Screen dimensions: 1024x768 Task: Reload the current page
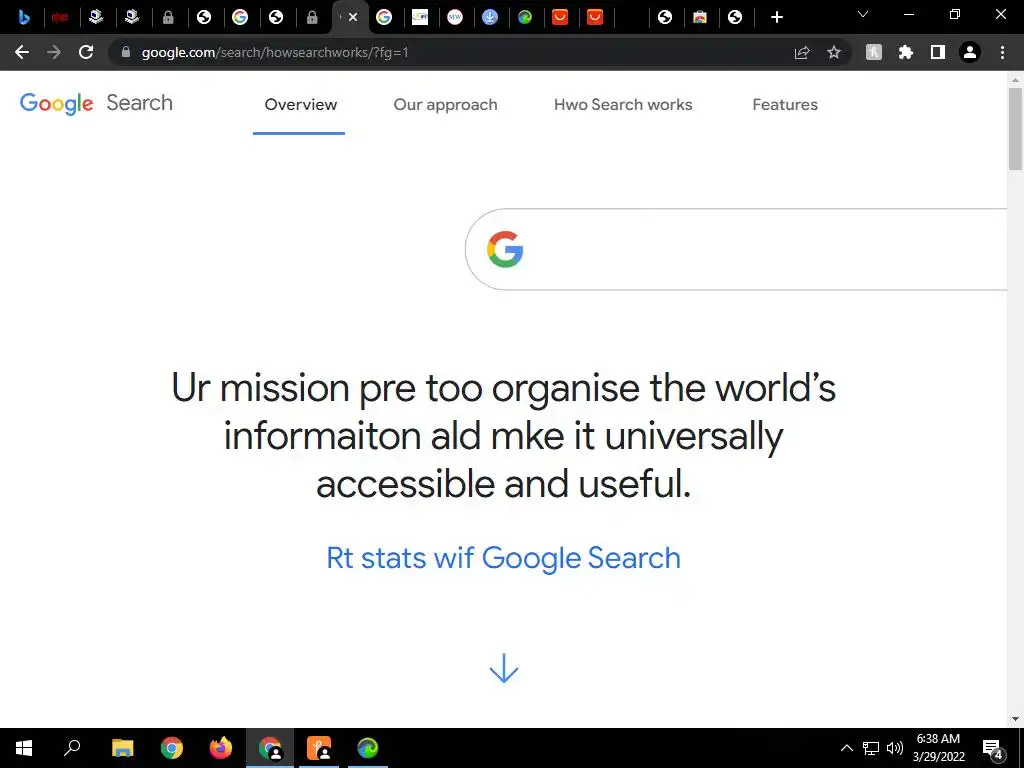[x=86, y=52]
